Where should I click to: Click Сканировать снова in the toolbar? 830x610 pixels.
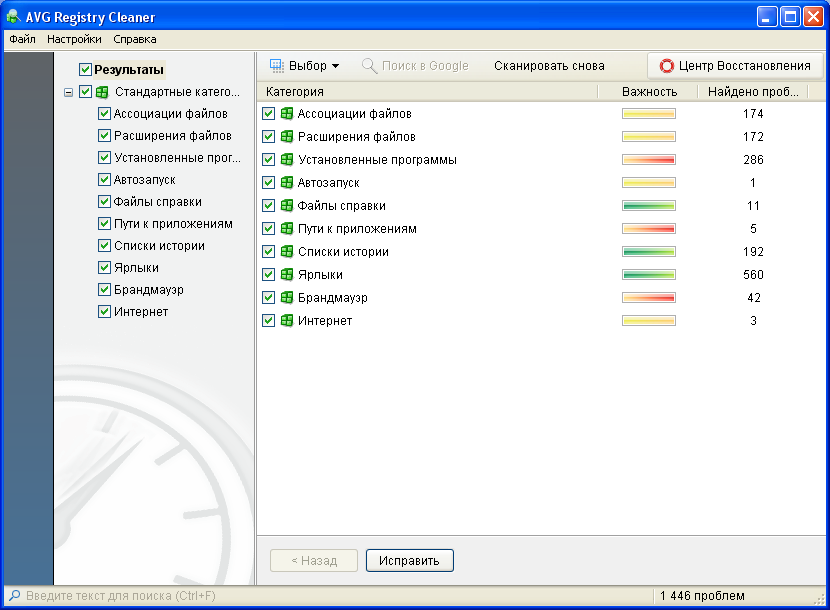pyautogui.click(x=549, y=66)
